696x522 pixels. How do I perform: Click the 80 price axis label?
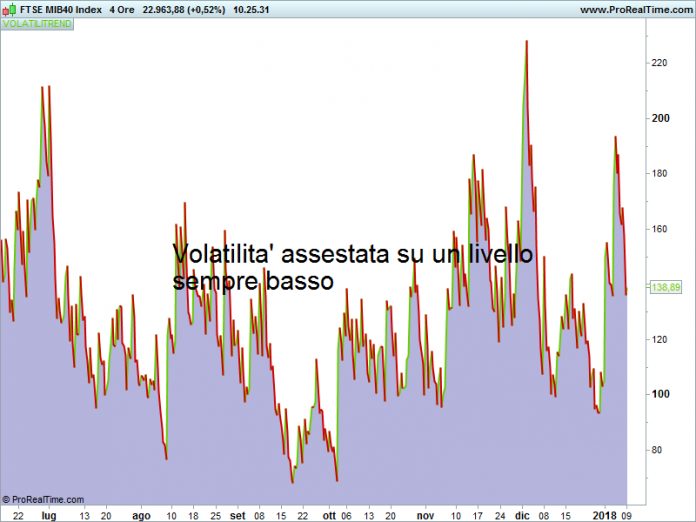[657, 450]
